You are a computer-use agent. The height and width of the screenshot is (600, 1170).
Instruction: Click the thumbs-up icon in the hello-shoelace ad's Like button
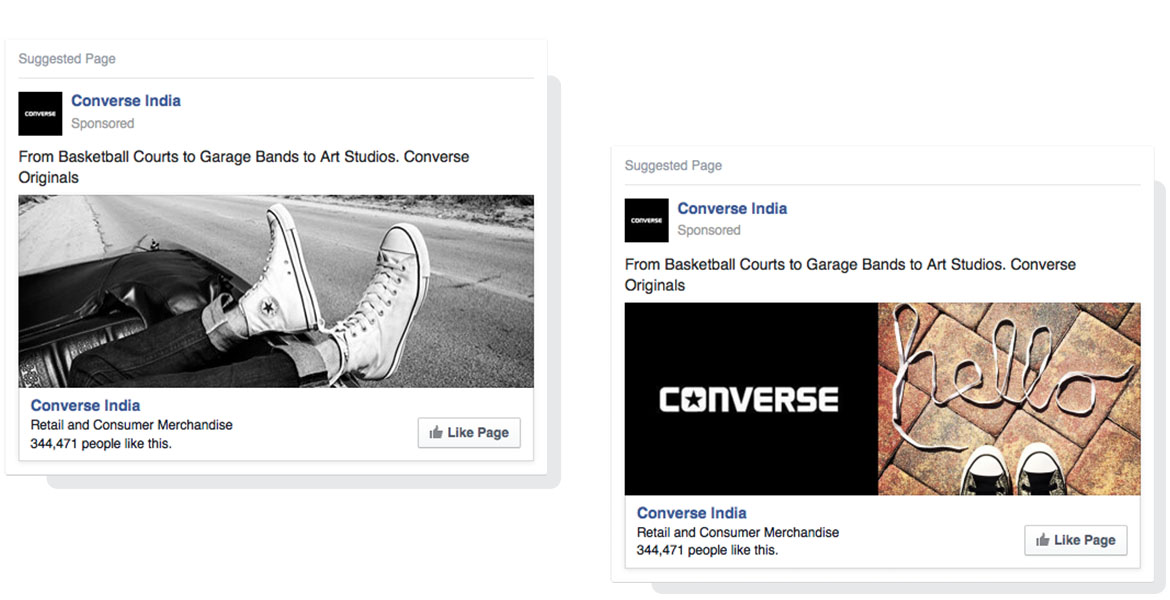(1043, 541)
